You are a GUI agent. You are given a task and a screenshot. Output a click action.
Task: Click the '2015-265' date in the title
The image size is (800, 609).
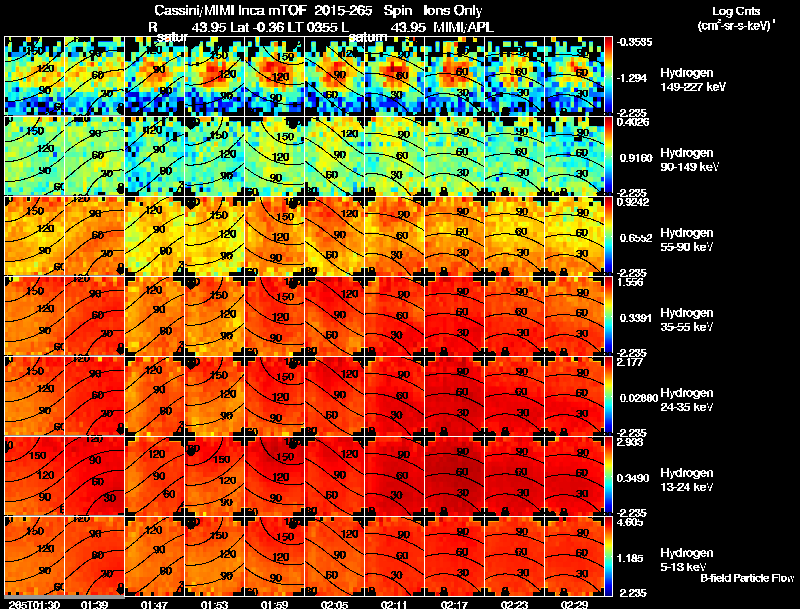[343, 11]
